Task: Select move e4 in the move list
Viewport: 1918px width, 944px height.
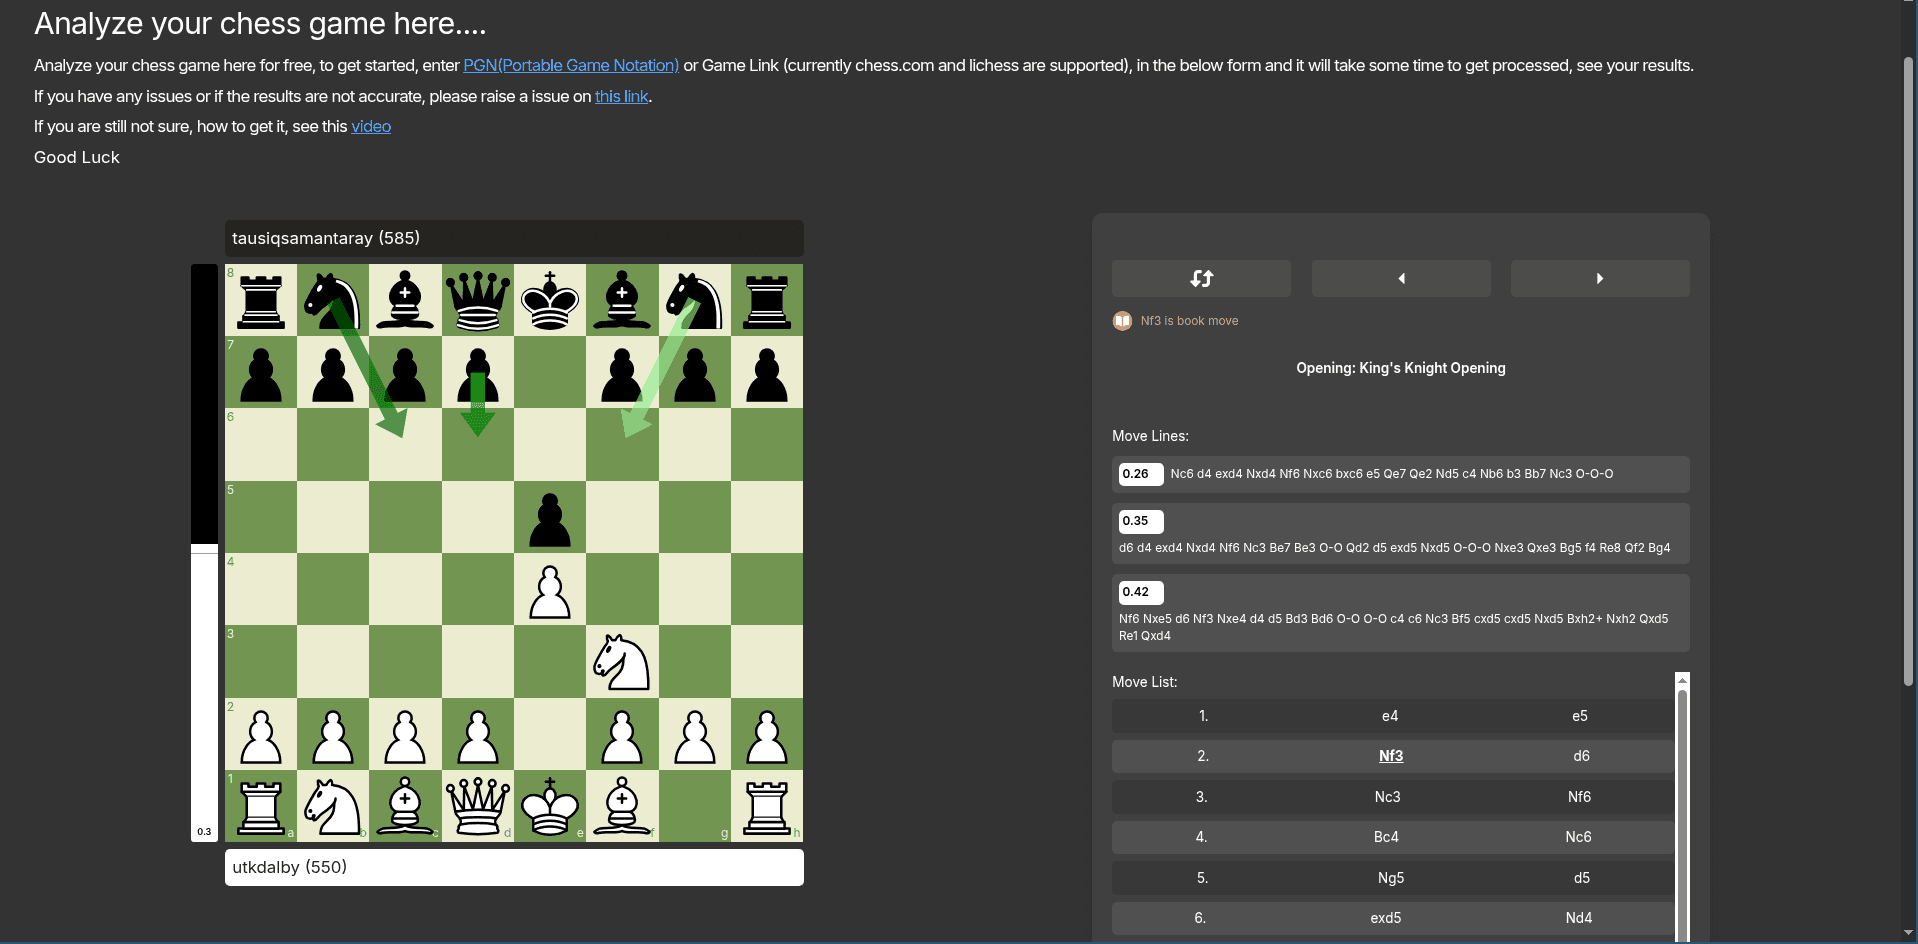Action: 1389,716
